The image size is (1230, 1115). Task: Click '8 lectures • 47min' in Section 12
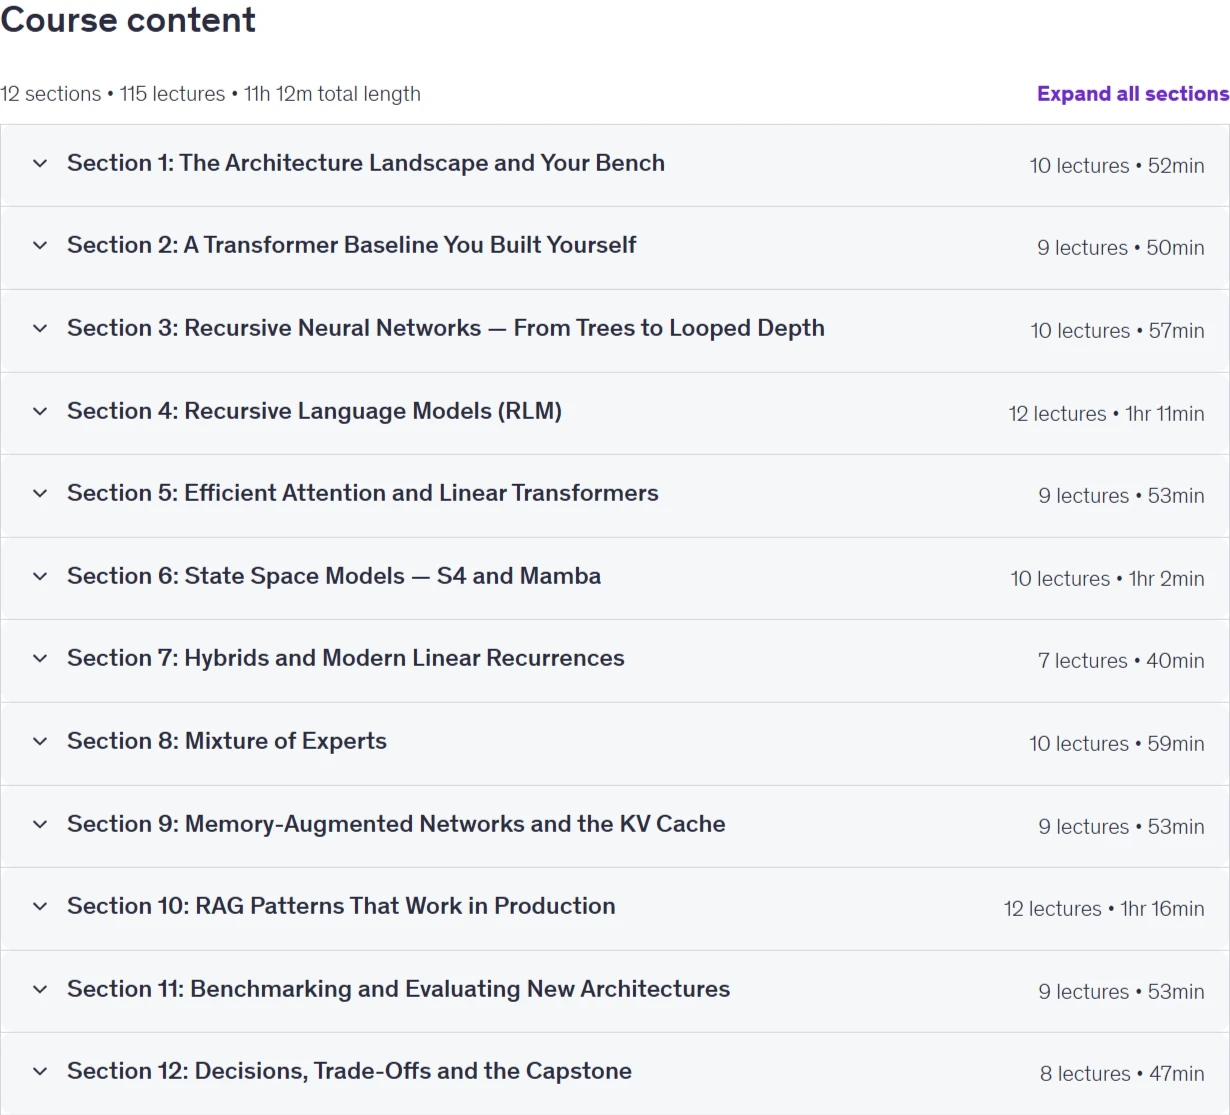[x=1122, y=1074]
